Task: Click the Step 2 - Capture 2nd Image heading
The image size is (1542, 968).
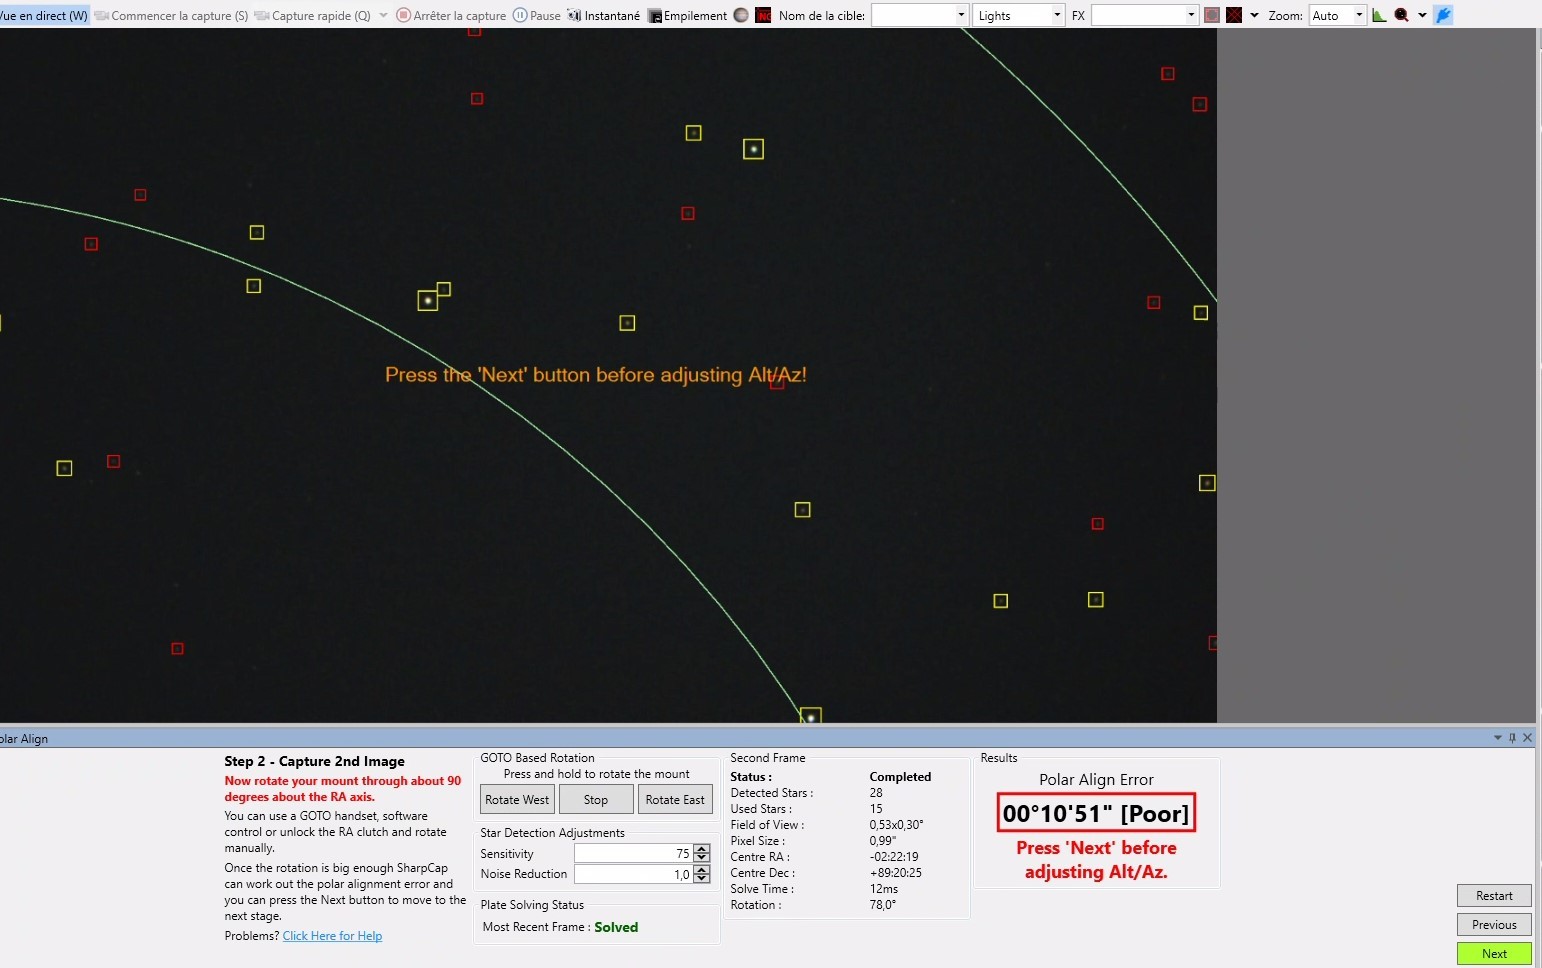Action: [314, 761]
